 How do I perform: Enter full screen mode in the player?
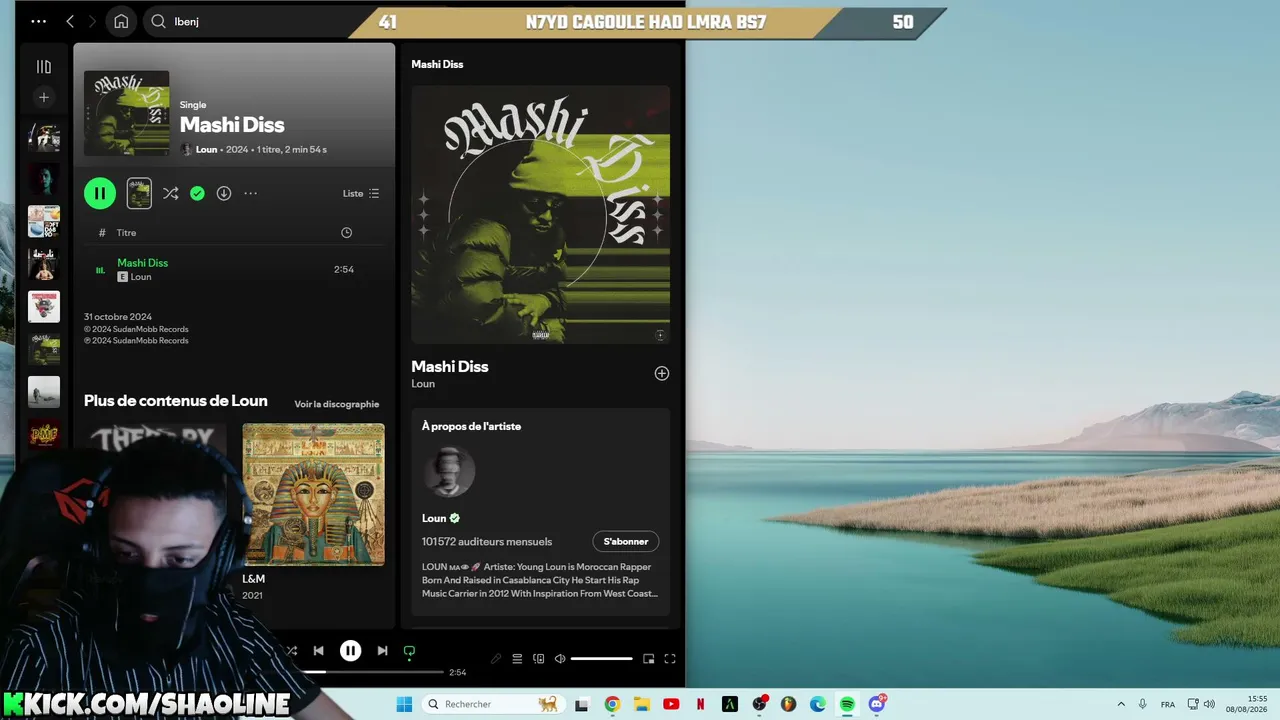coord(670,659)
